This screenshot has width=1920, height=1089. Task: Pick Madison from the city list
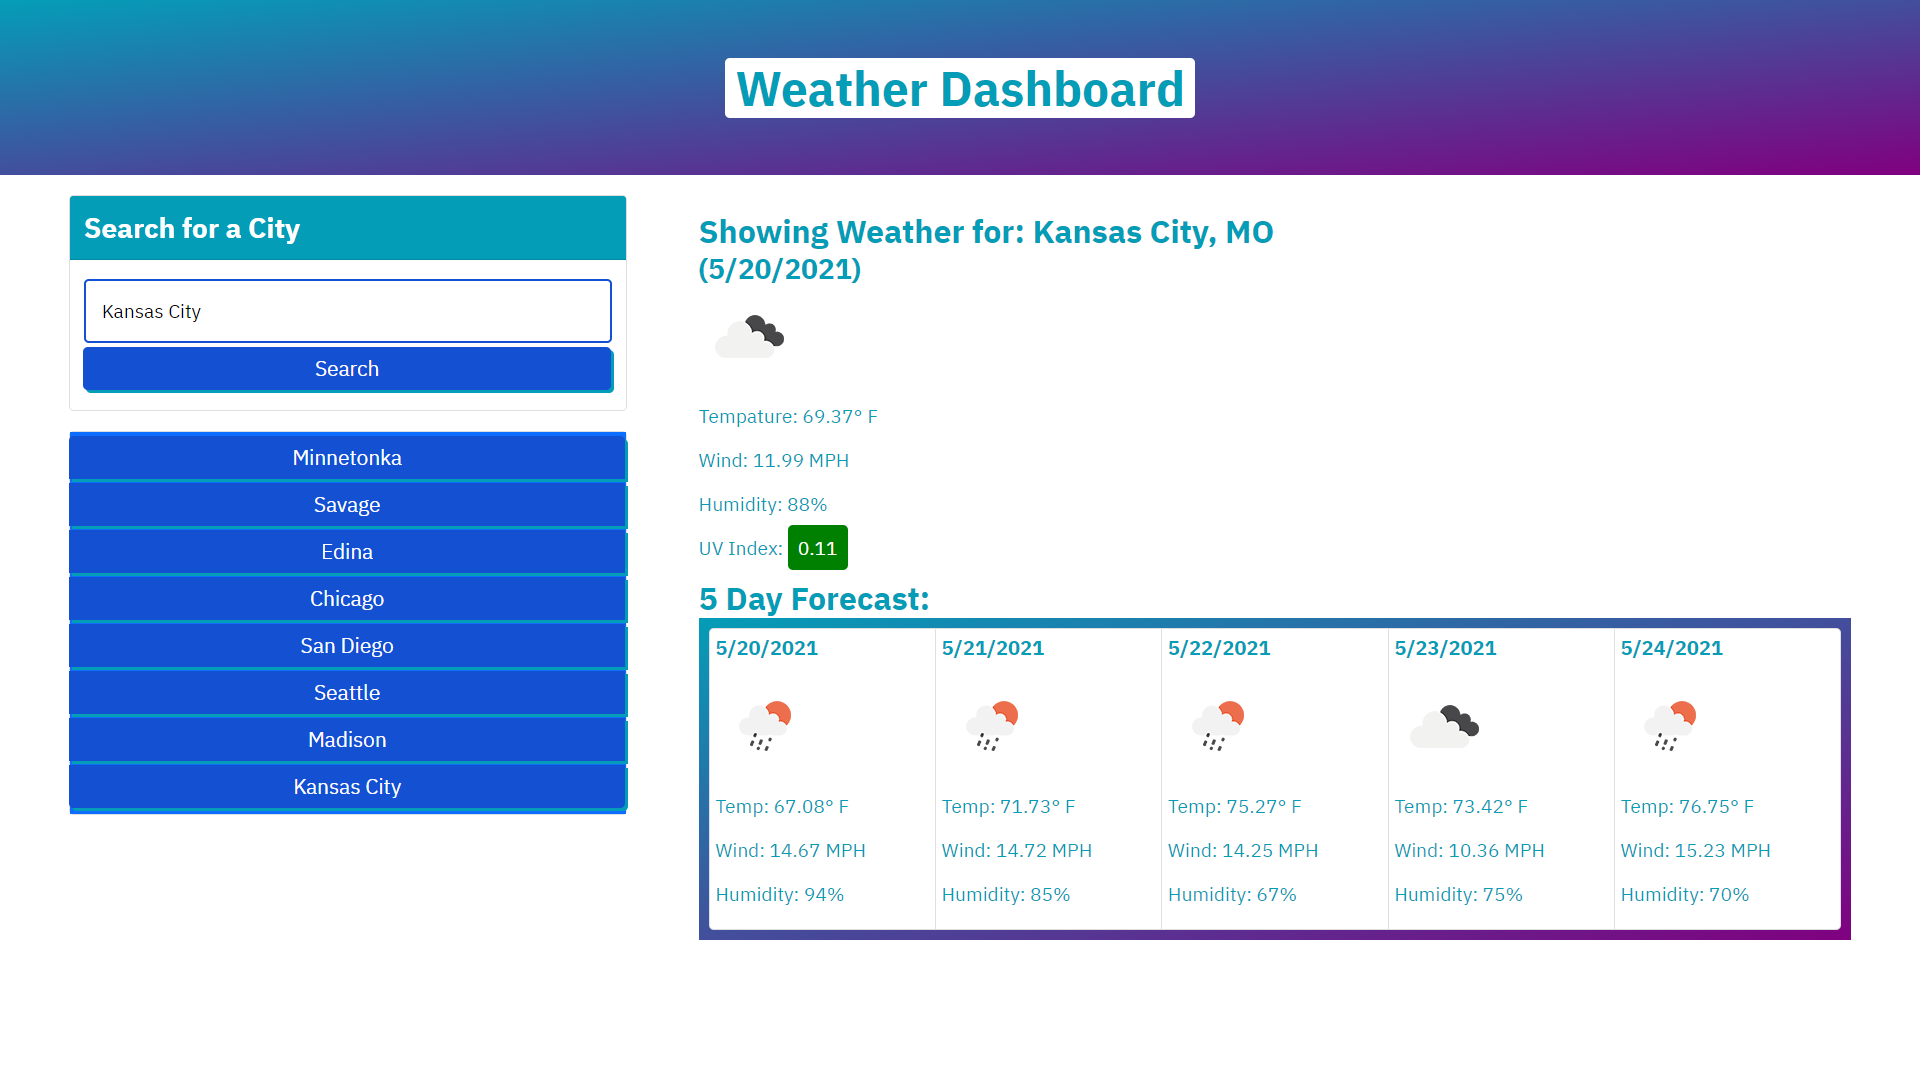[347, 740]
